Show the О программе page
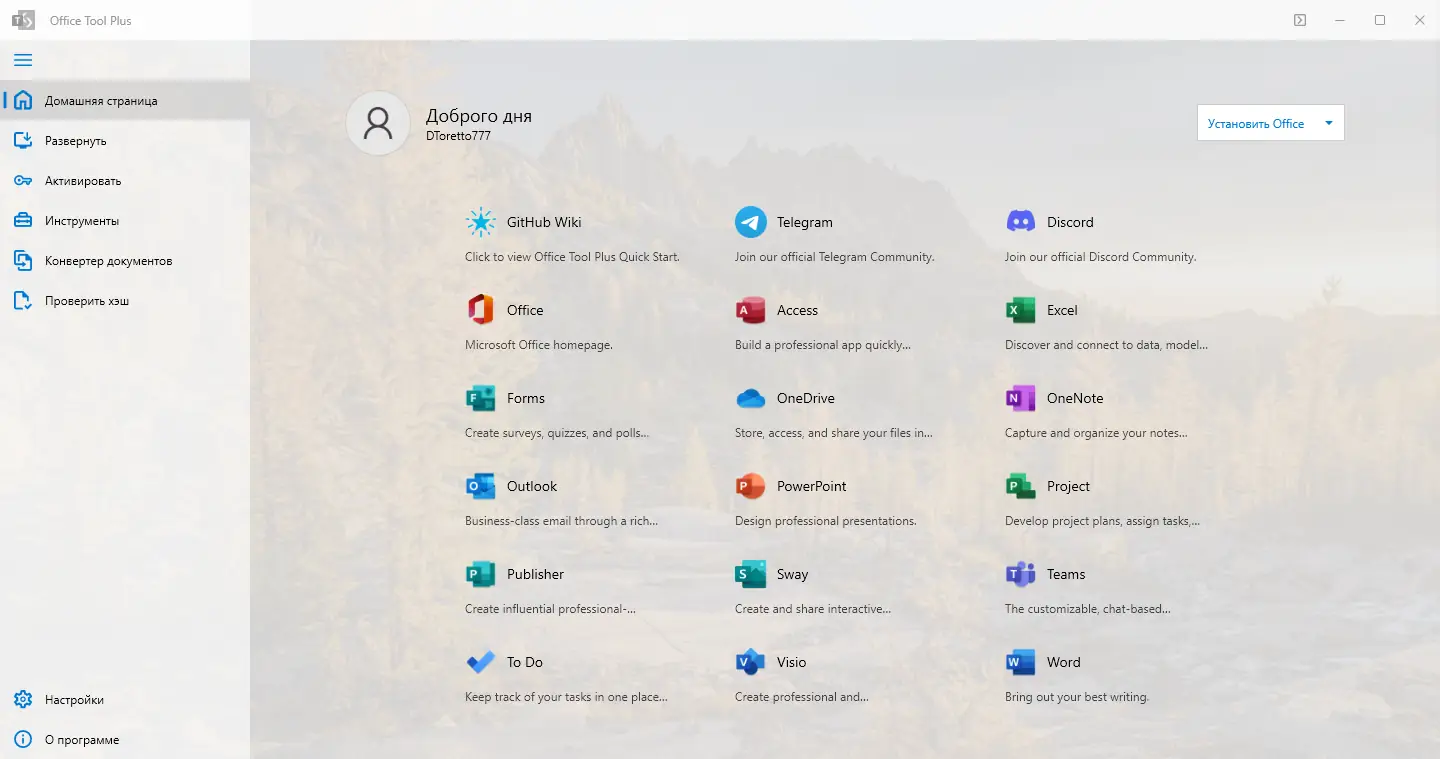 [x=125, y=739]
